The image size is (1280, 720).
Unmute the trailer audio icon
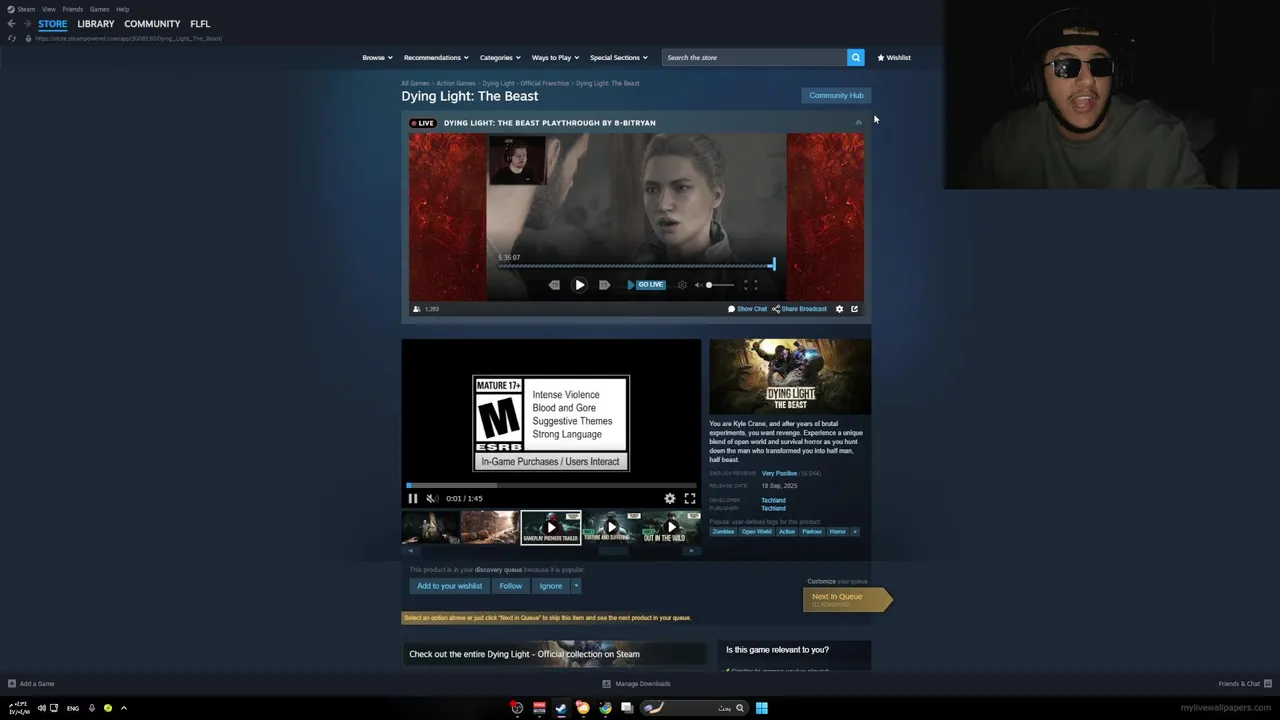tap(431, 498)
